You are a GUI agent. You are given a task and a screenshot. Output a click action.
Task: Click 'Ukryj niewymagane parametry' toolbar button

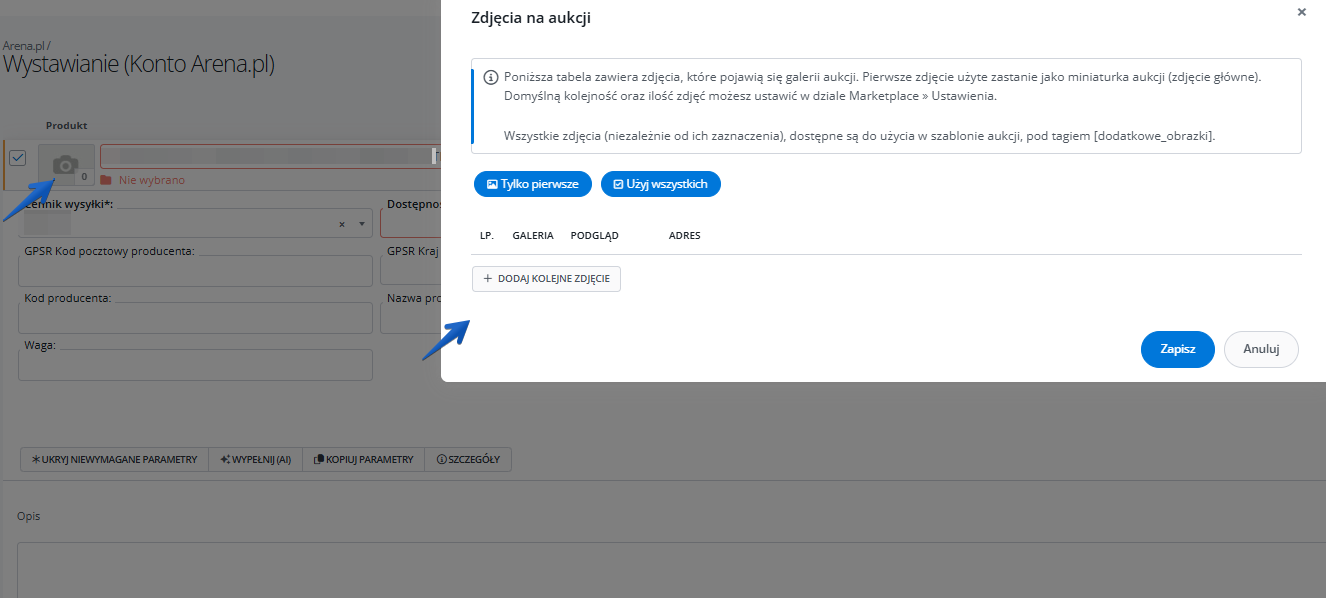click(x=114, y=460)
